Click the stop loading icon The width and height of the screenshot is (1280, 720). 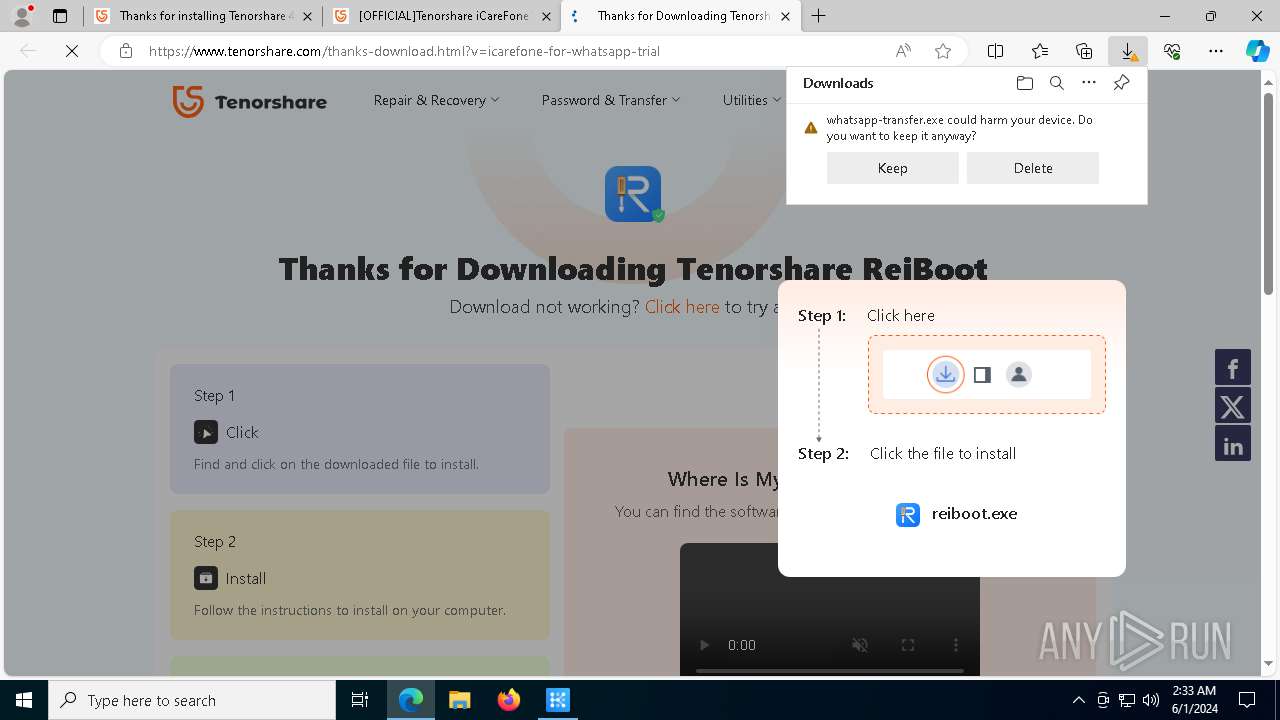click(x=72, y=51)
